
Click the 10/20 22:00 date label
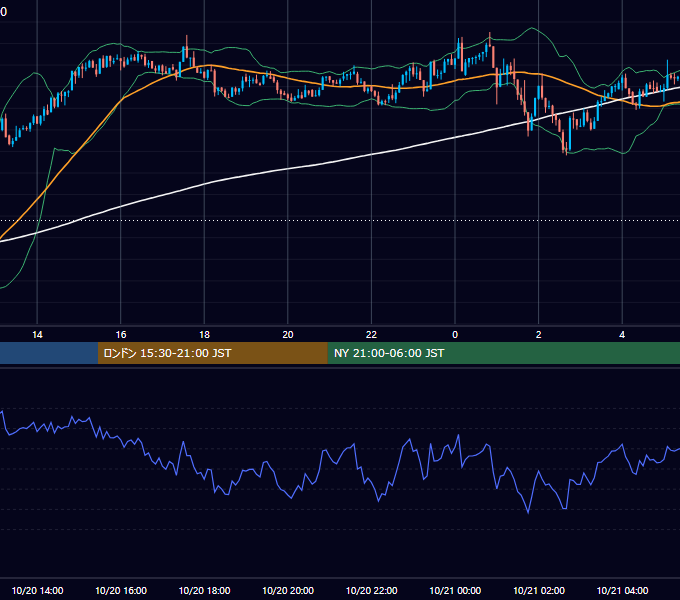click(371, 590)
